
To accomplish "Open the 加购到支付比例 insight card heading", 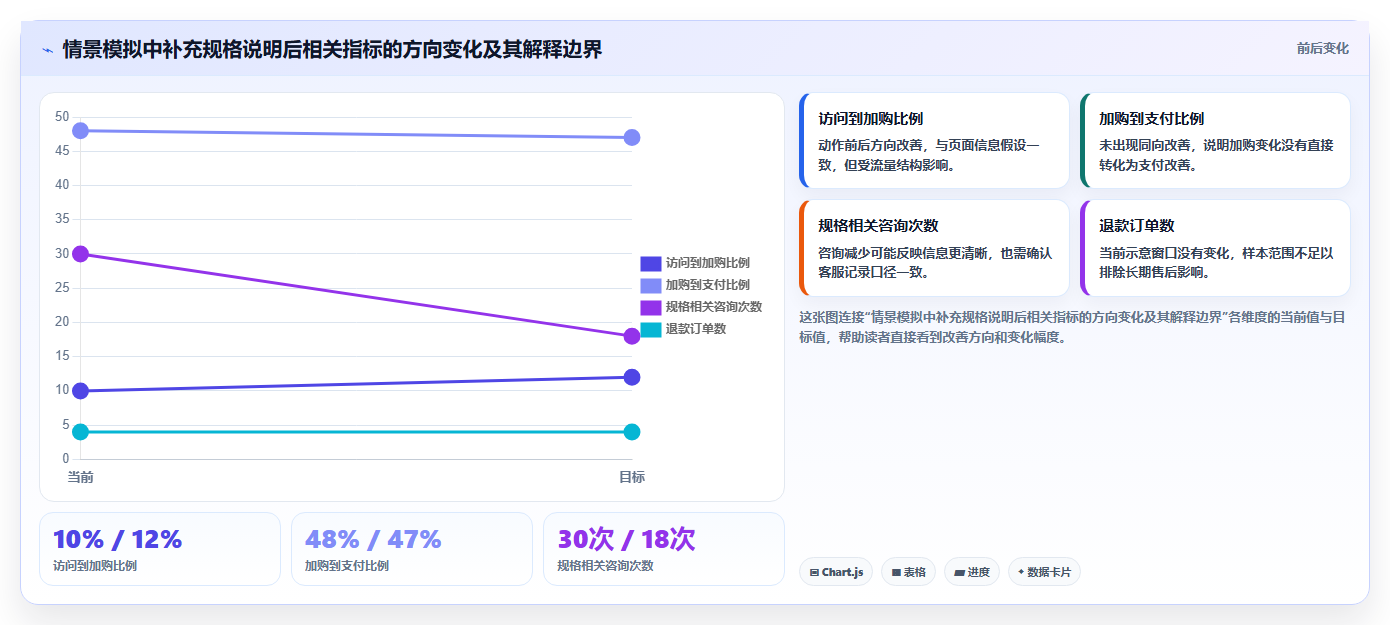I will [1151, 119].
